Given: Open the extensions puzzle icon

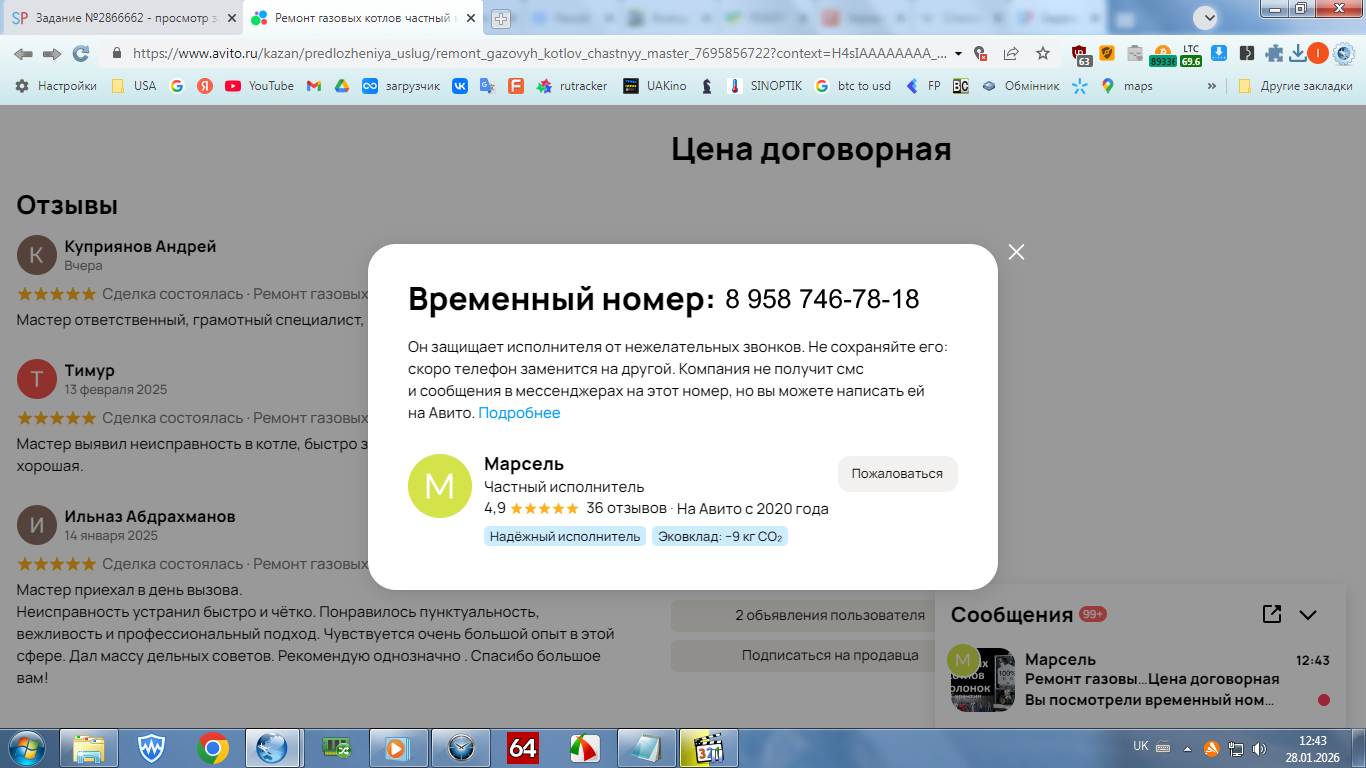Looking at the screenshot, I should coord(1274,53).
